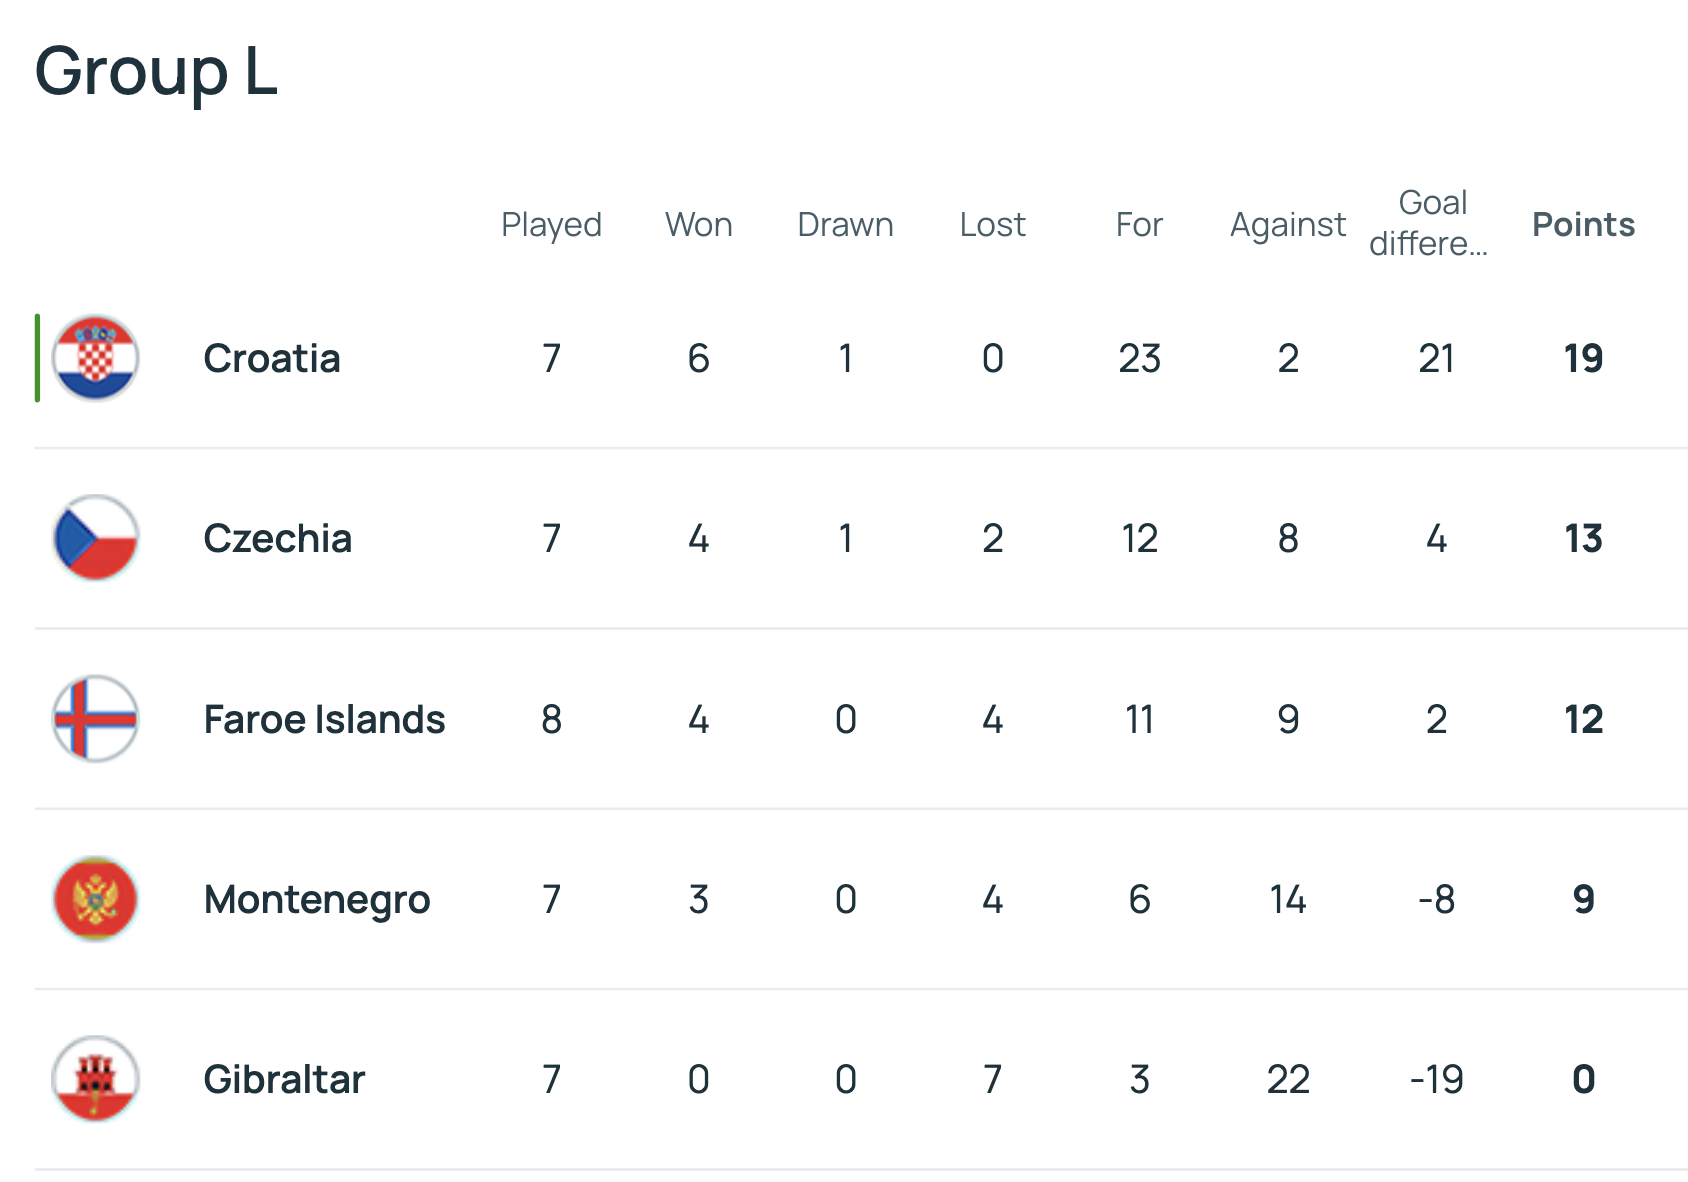The width and height of the screenshot is (1688, 1182).
Task: Click the Drawn column header
Action: click(845, 224)
